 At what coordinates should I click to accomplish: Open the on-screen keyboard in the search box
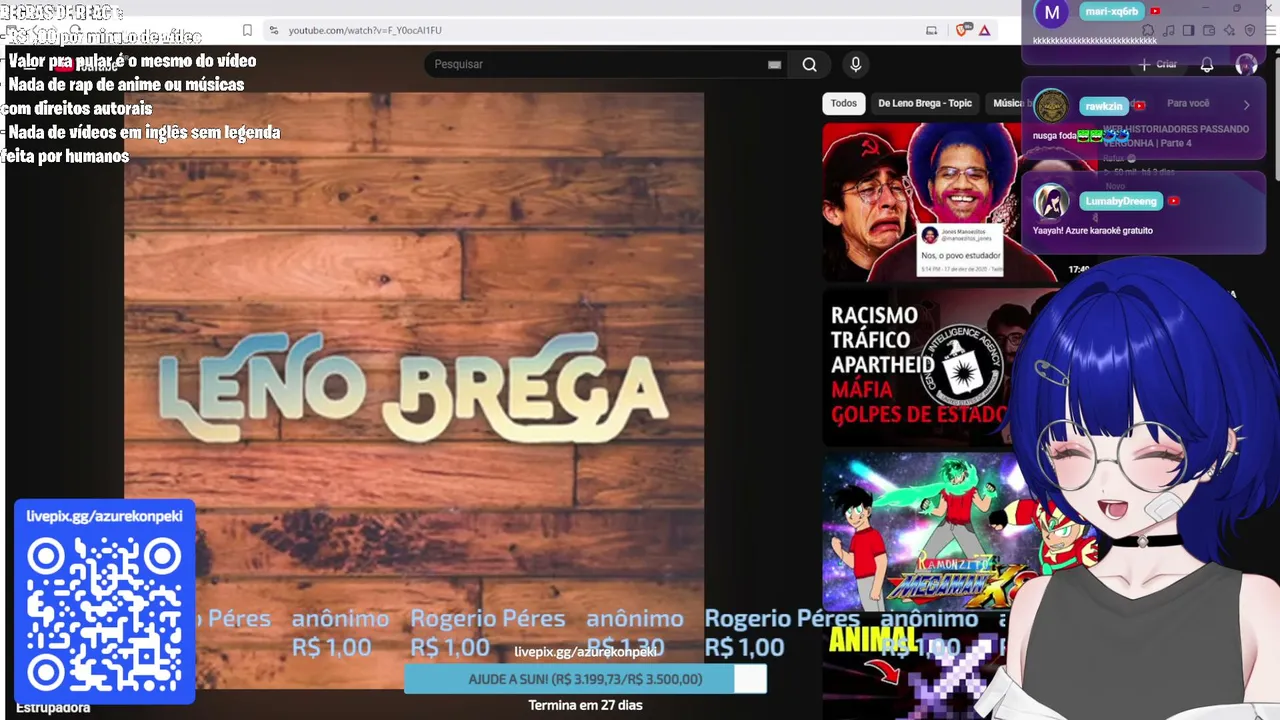pyautogui.click(x=774, y=64)
